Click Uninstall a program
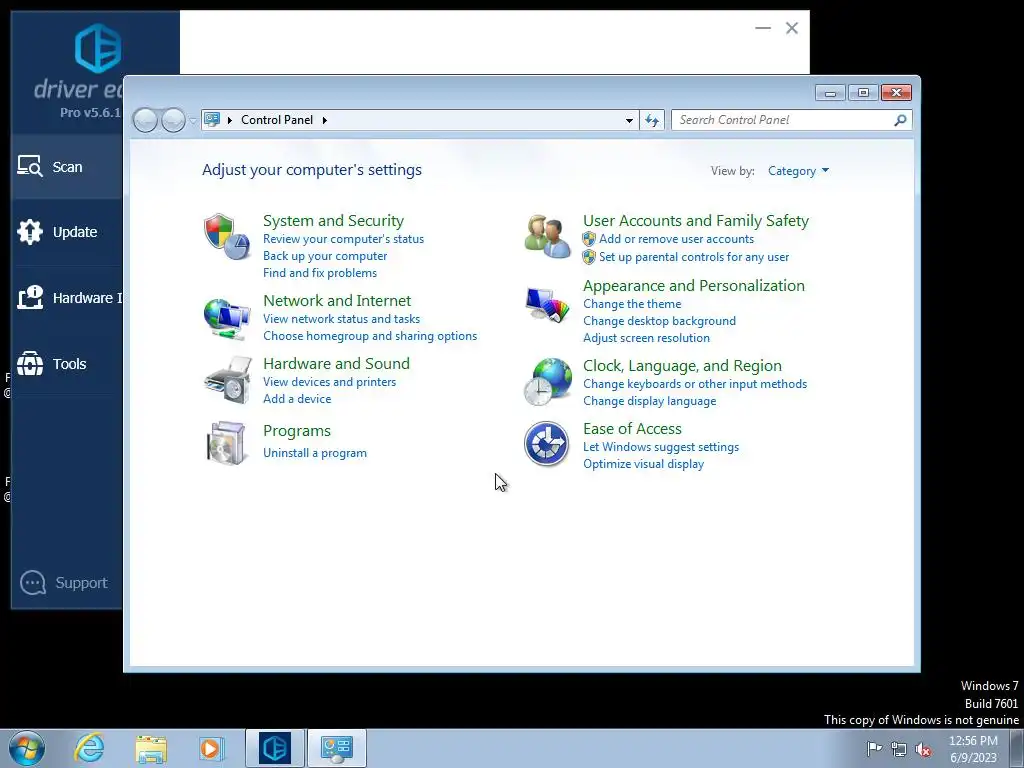 coord(315,453)
